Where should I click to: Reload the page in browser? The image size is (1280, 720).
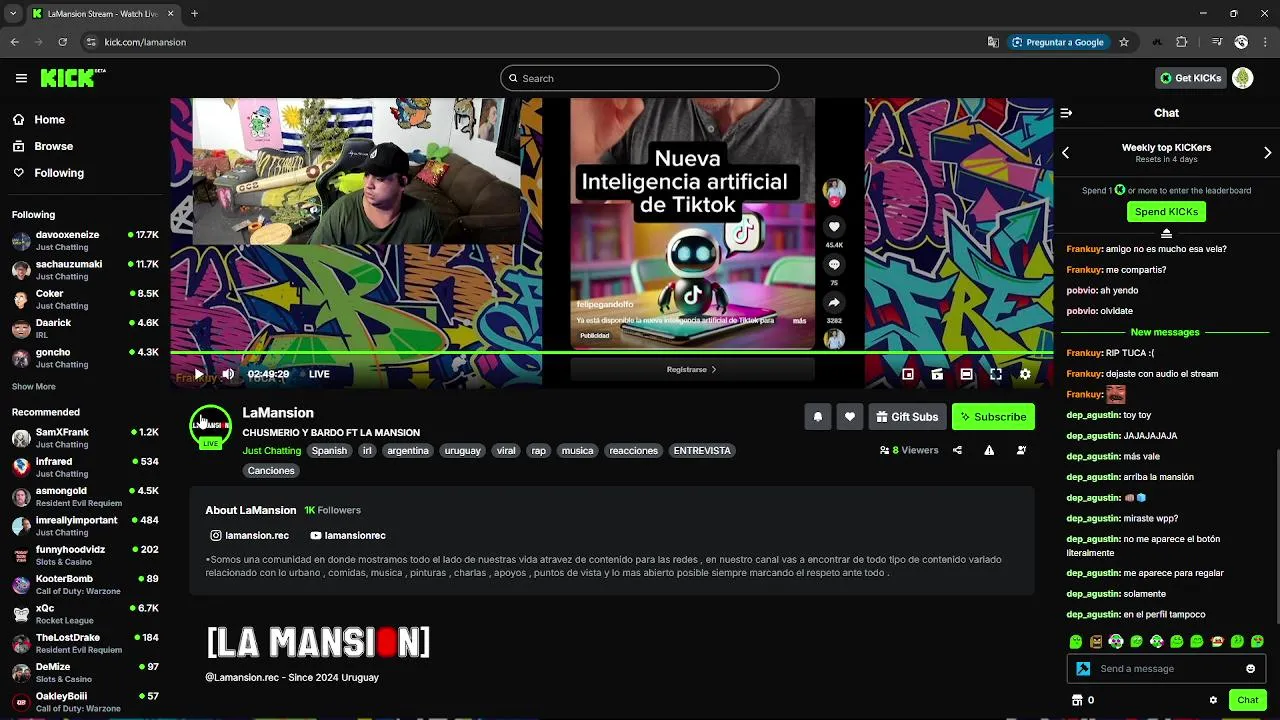62,42
